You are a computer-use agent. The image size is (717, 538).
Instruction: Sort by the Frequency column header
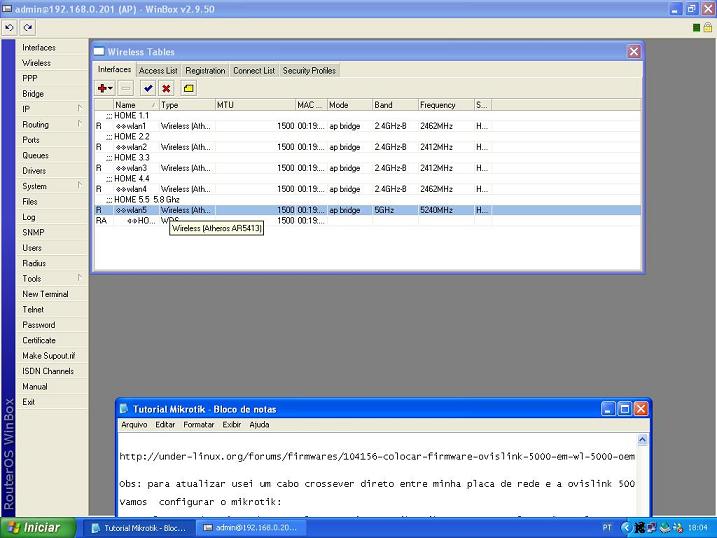(445, 105)
